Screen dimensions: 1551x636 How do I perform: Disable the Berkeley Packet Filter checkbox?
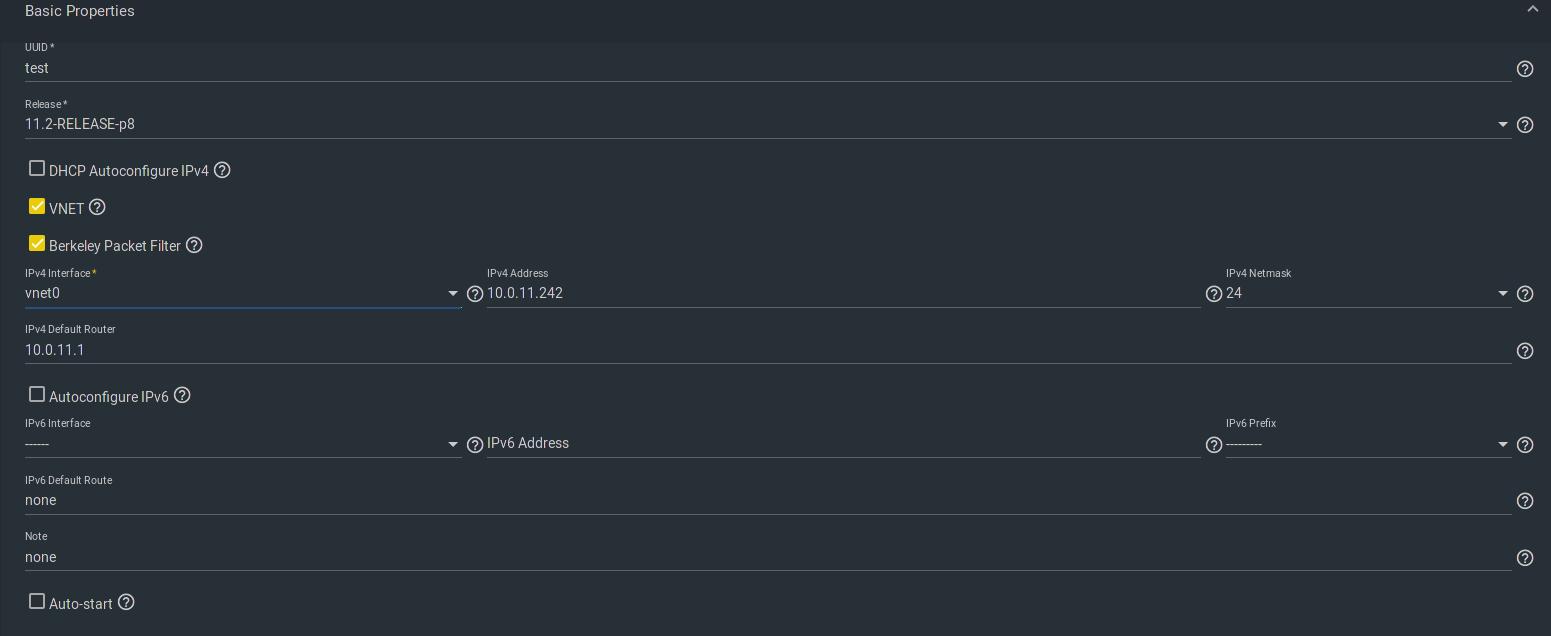[x=37, y=244]
